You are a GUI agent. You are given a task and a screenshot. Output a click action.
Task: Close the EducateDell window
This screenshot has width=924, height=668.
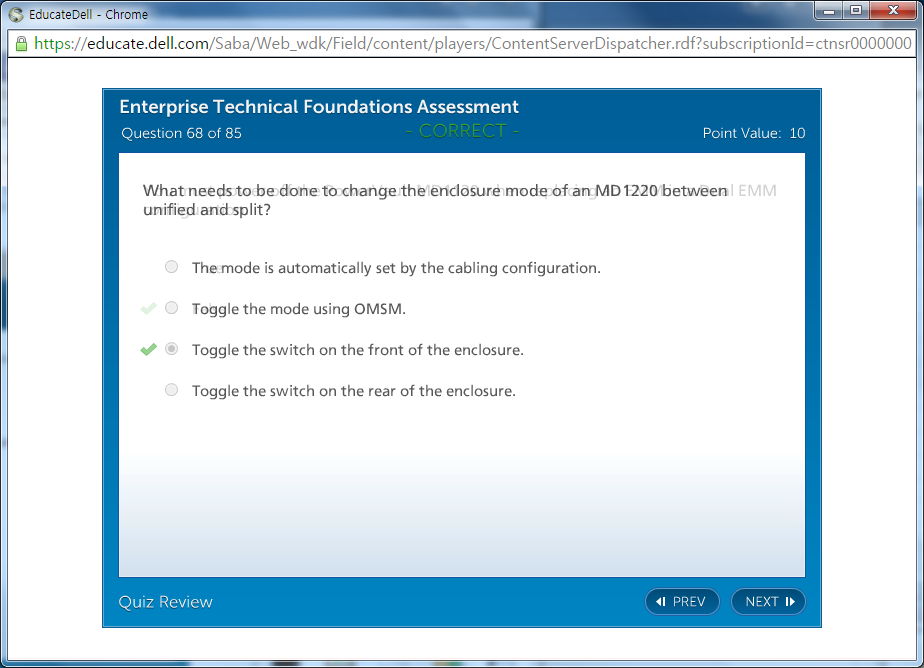point(892,11)
